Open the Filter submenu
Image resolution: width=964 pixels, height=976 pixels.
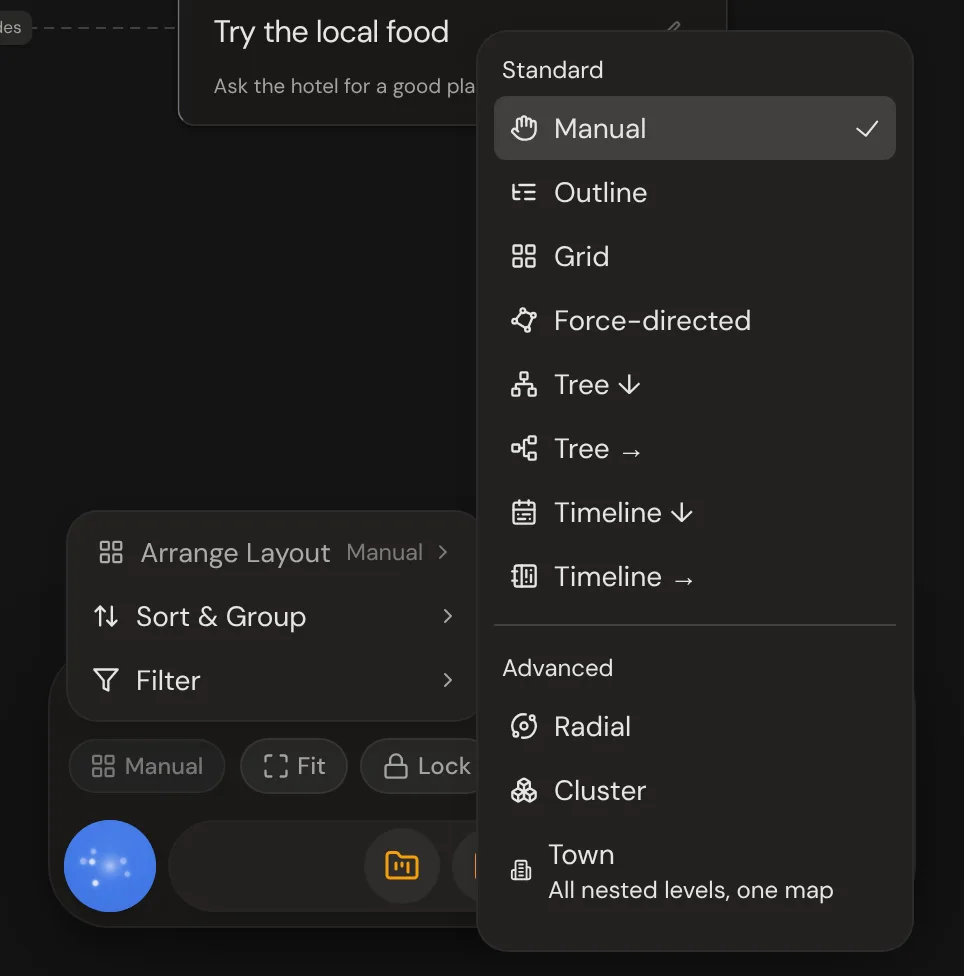coord(273,680)
